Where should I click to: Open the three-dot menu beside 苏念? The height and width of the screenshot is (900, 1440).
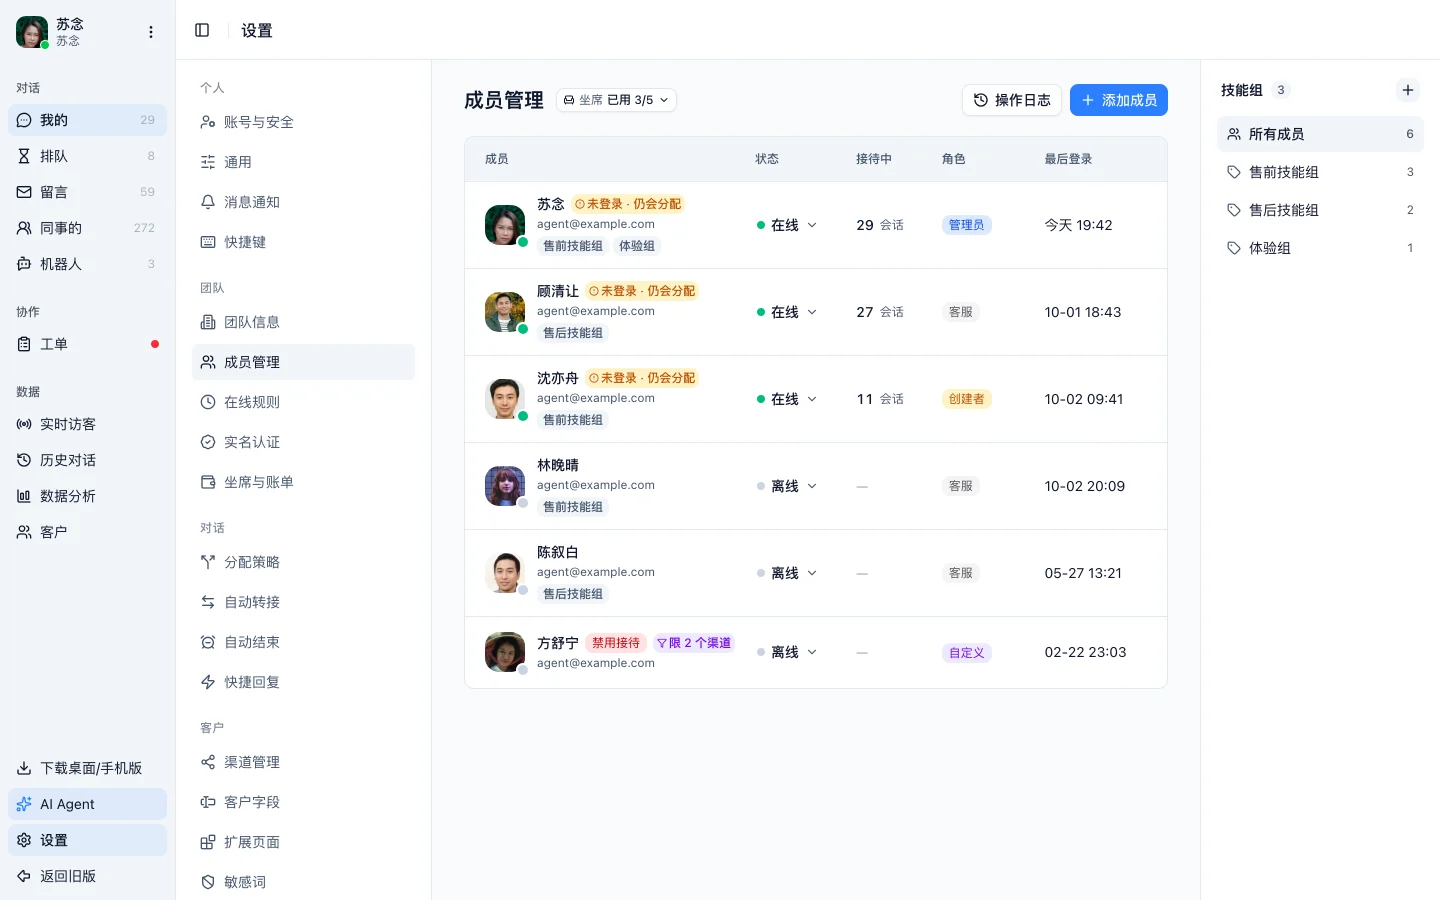[x=151, y=32]
